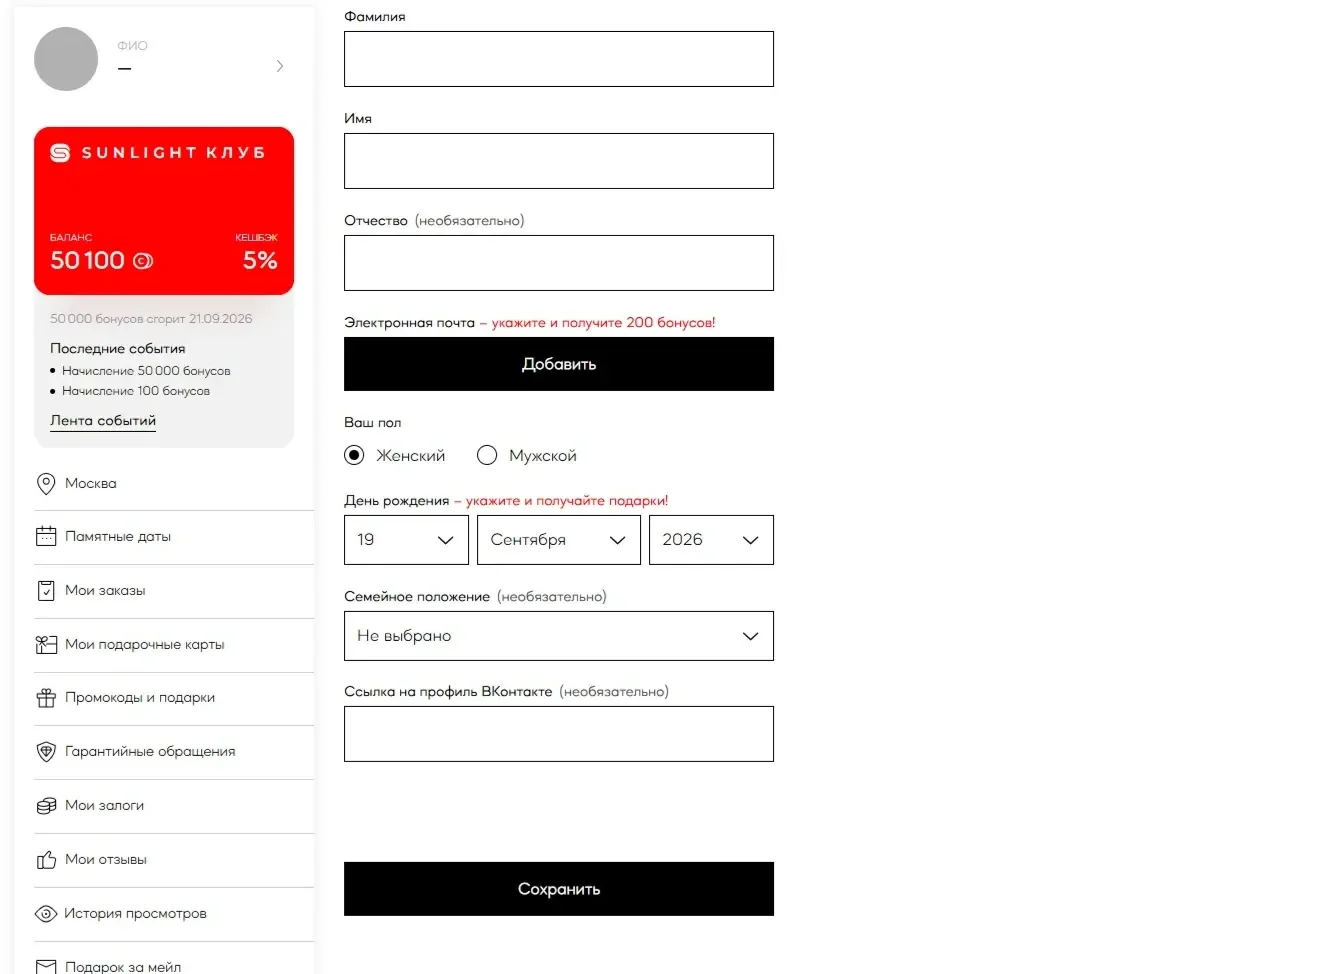Click the 'Последние события' heading
Image resolution: width=1335 pixels, height=974 pixels.
click(118, 349)
